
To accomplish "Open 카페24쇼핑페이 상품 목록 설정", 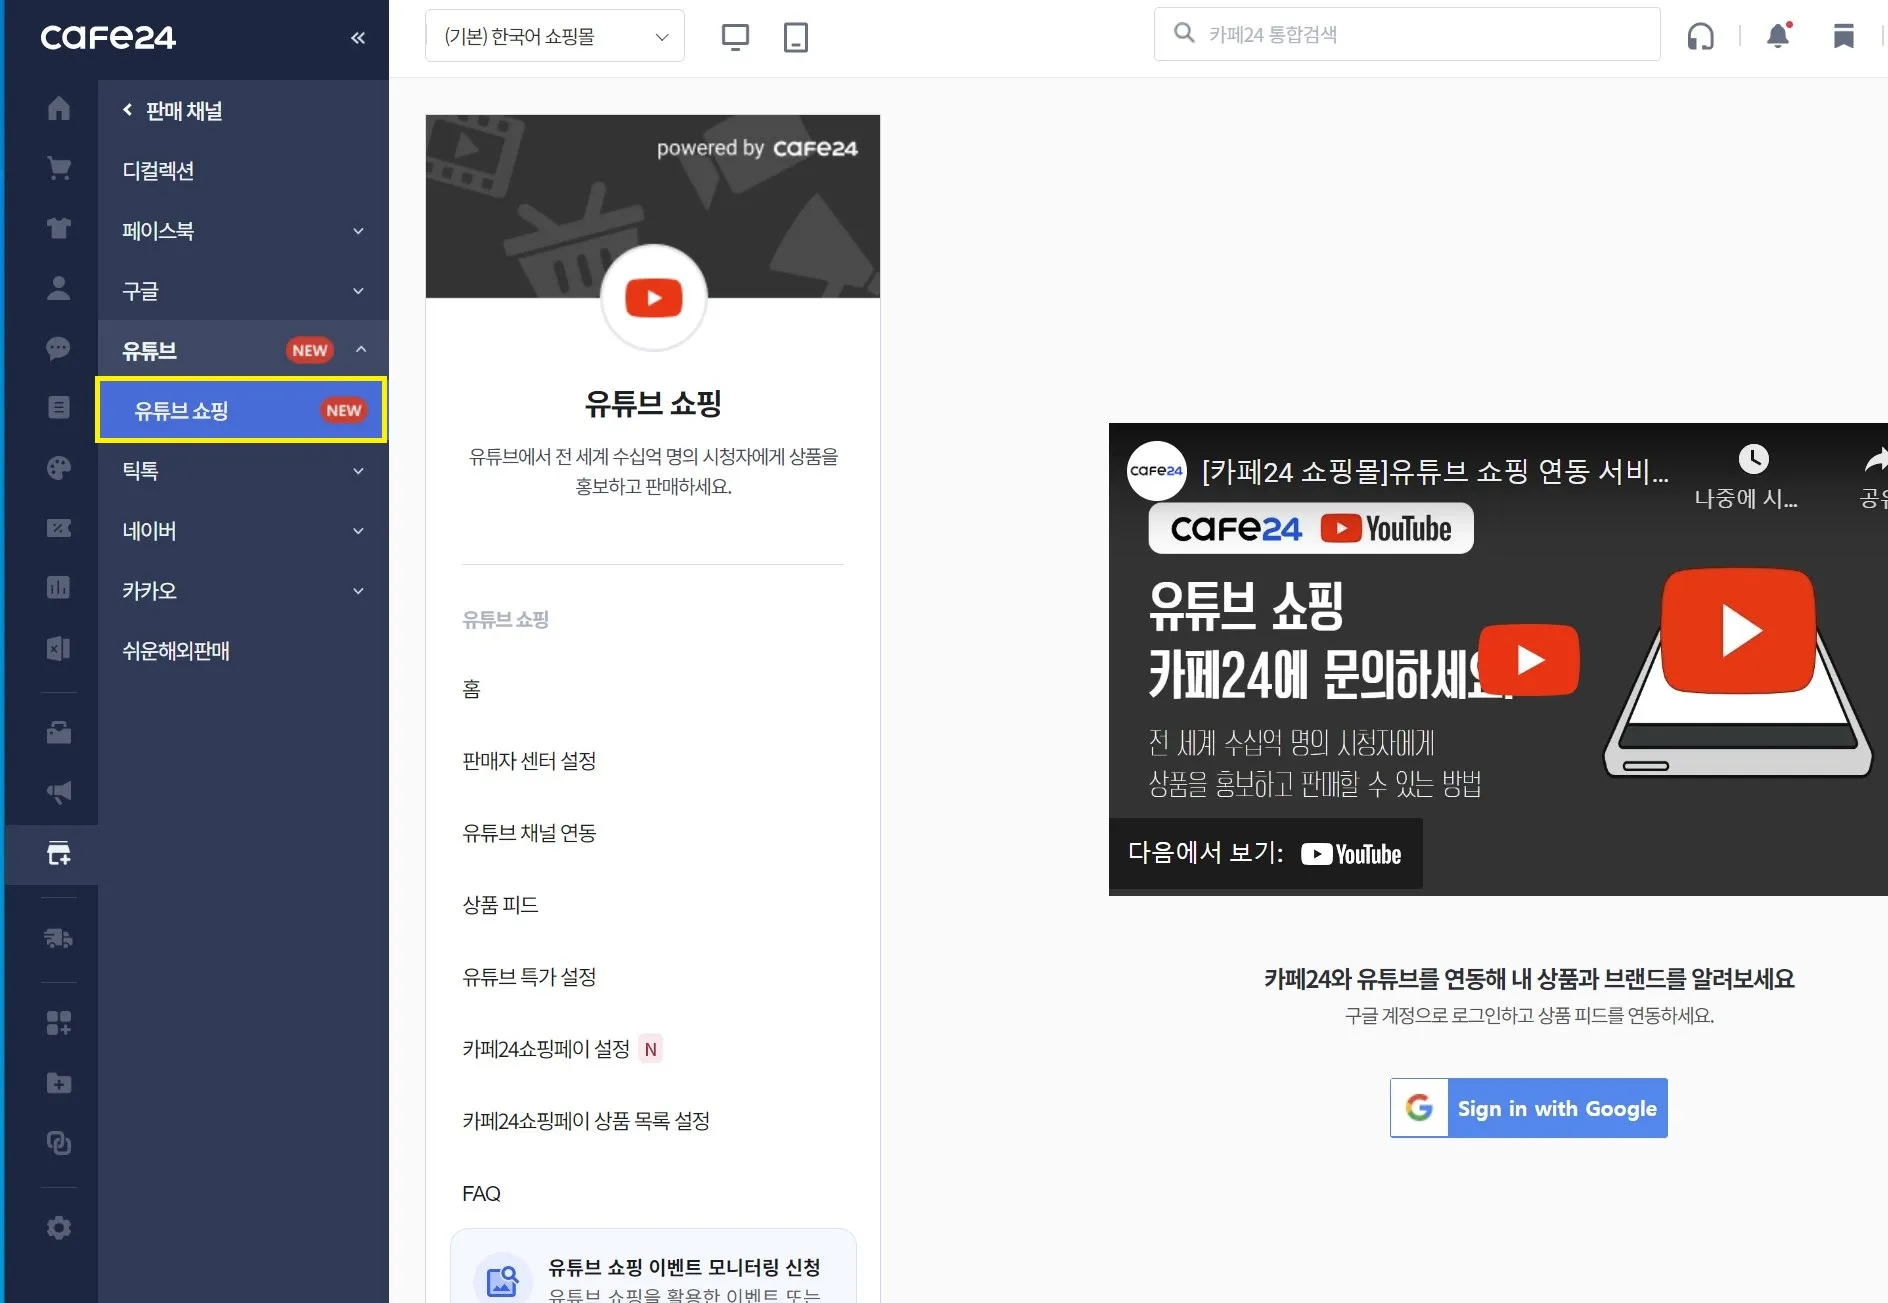I will tap(586, 1121).
